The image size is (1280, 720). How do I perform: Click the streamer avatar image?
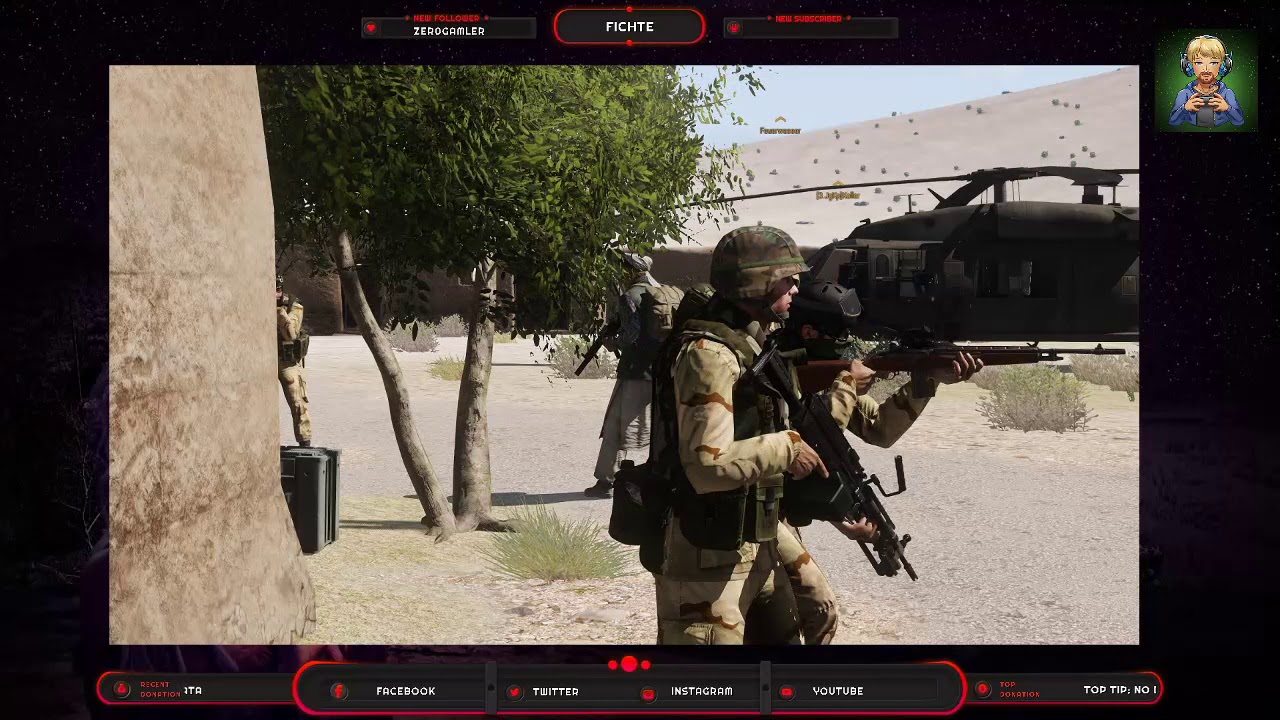click(x=1206, y=81)
